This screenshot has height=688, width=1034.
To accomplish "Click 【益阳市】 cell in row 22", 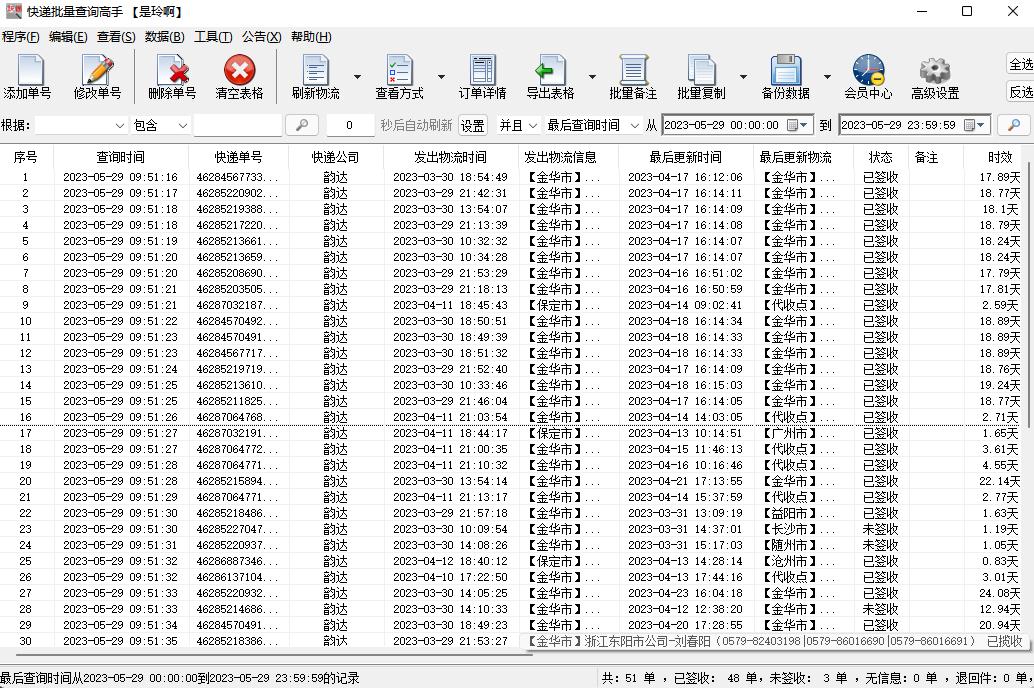I will point(798,513).
